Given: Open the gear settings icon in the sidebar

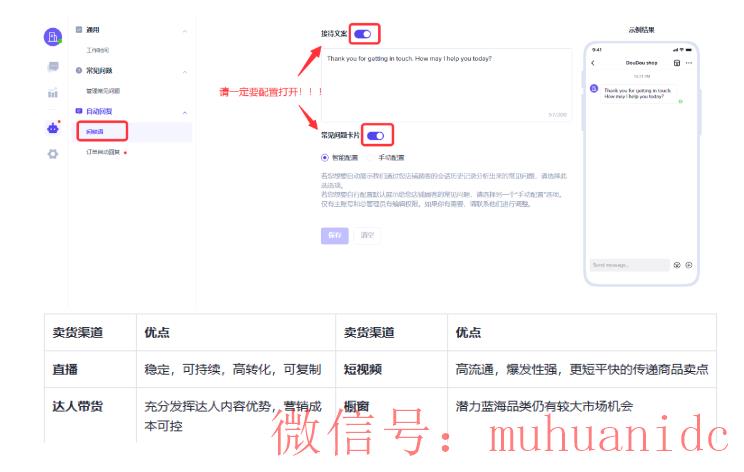Looking at the screenshot, I should 53,154.
